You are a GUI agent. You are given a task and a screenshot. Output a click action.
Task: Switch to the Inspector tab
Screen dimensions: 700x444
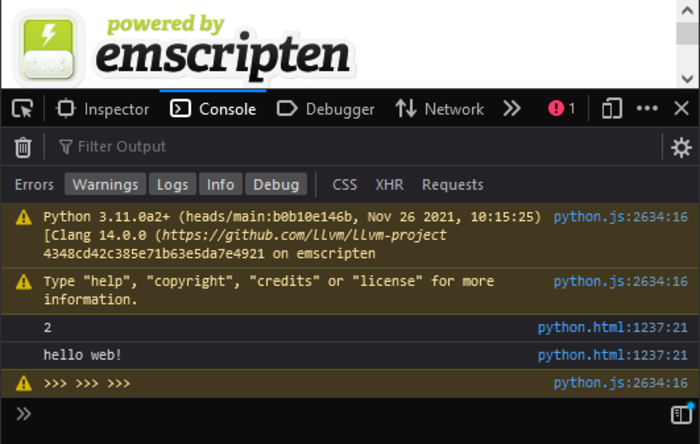[x=103, y=109]
